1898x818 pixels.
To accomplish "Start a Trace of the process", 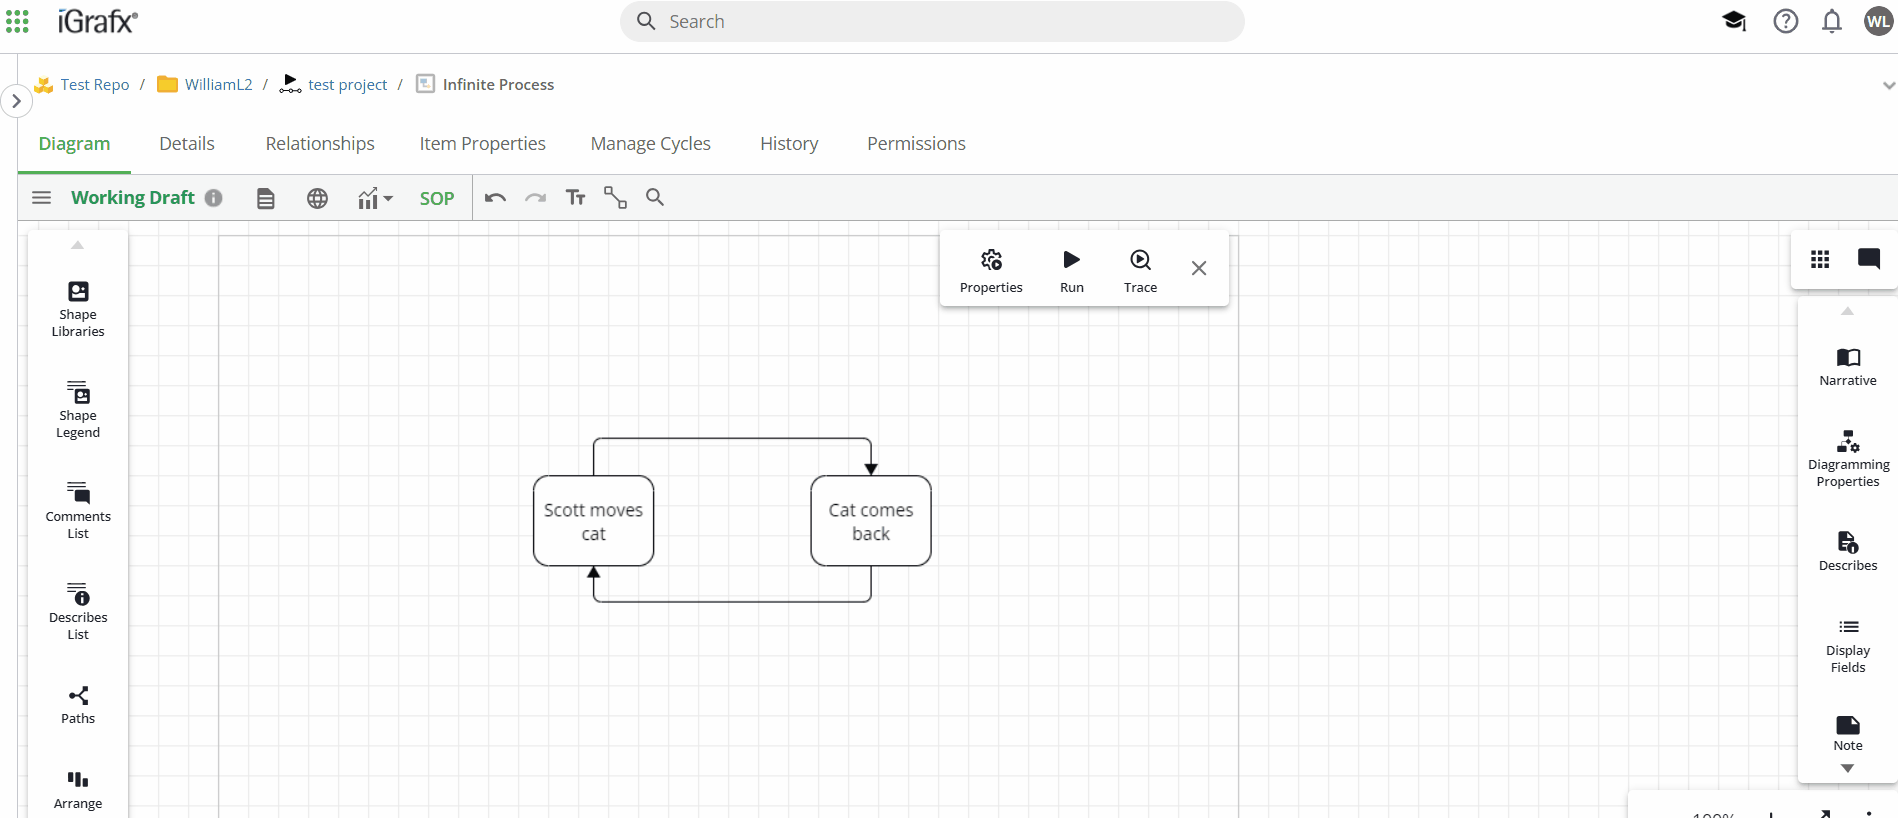I will click(1140, 271).
